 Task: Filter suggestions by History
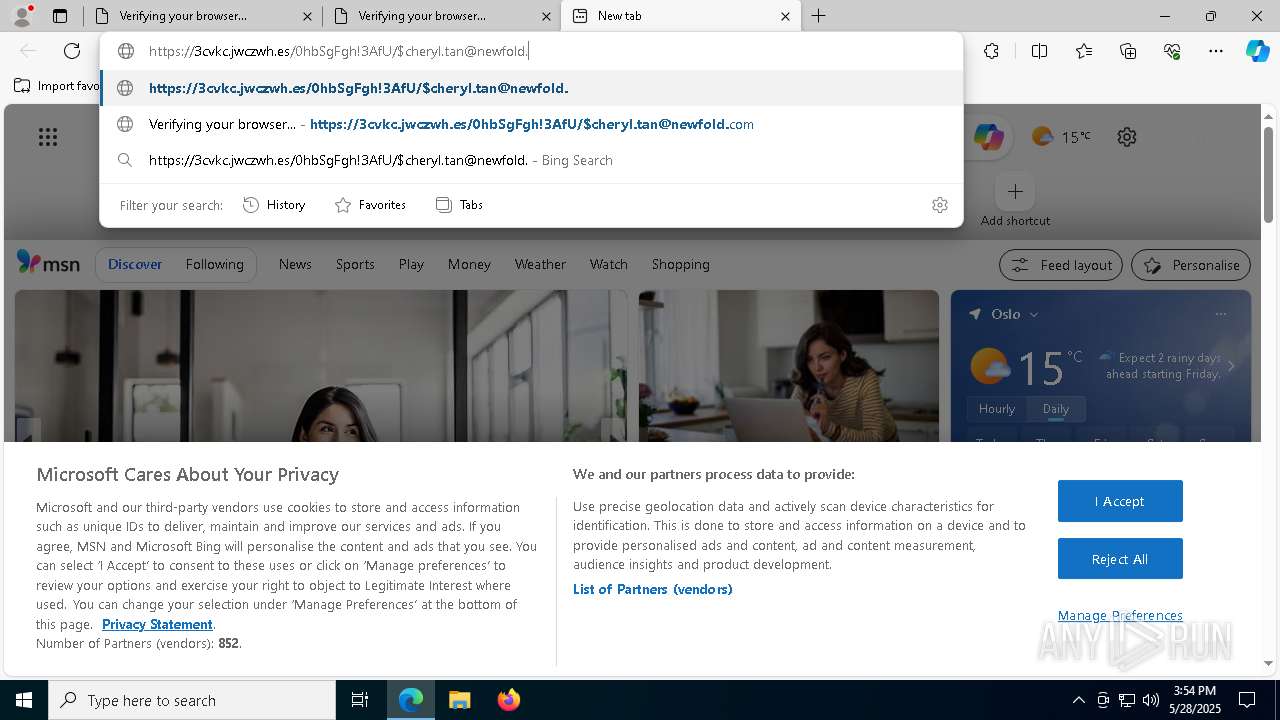(x=274, y=205)
